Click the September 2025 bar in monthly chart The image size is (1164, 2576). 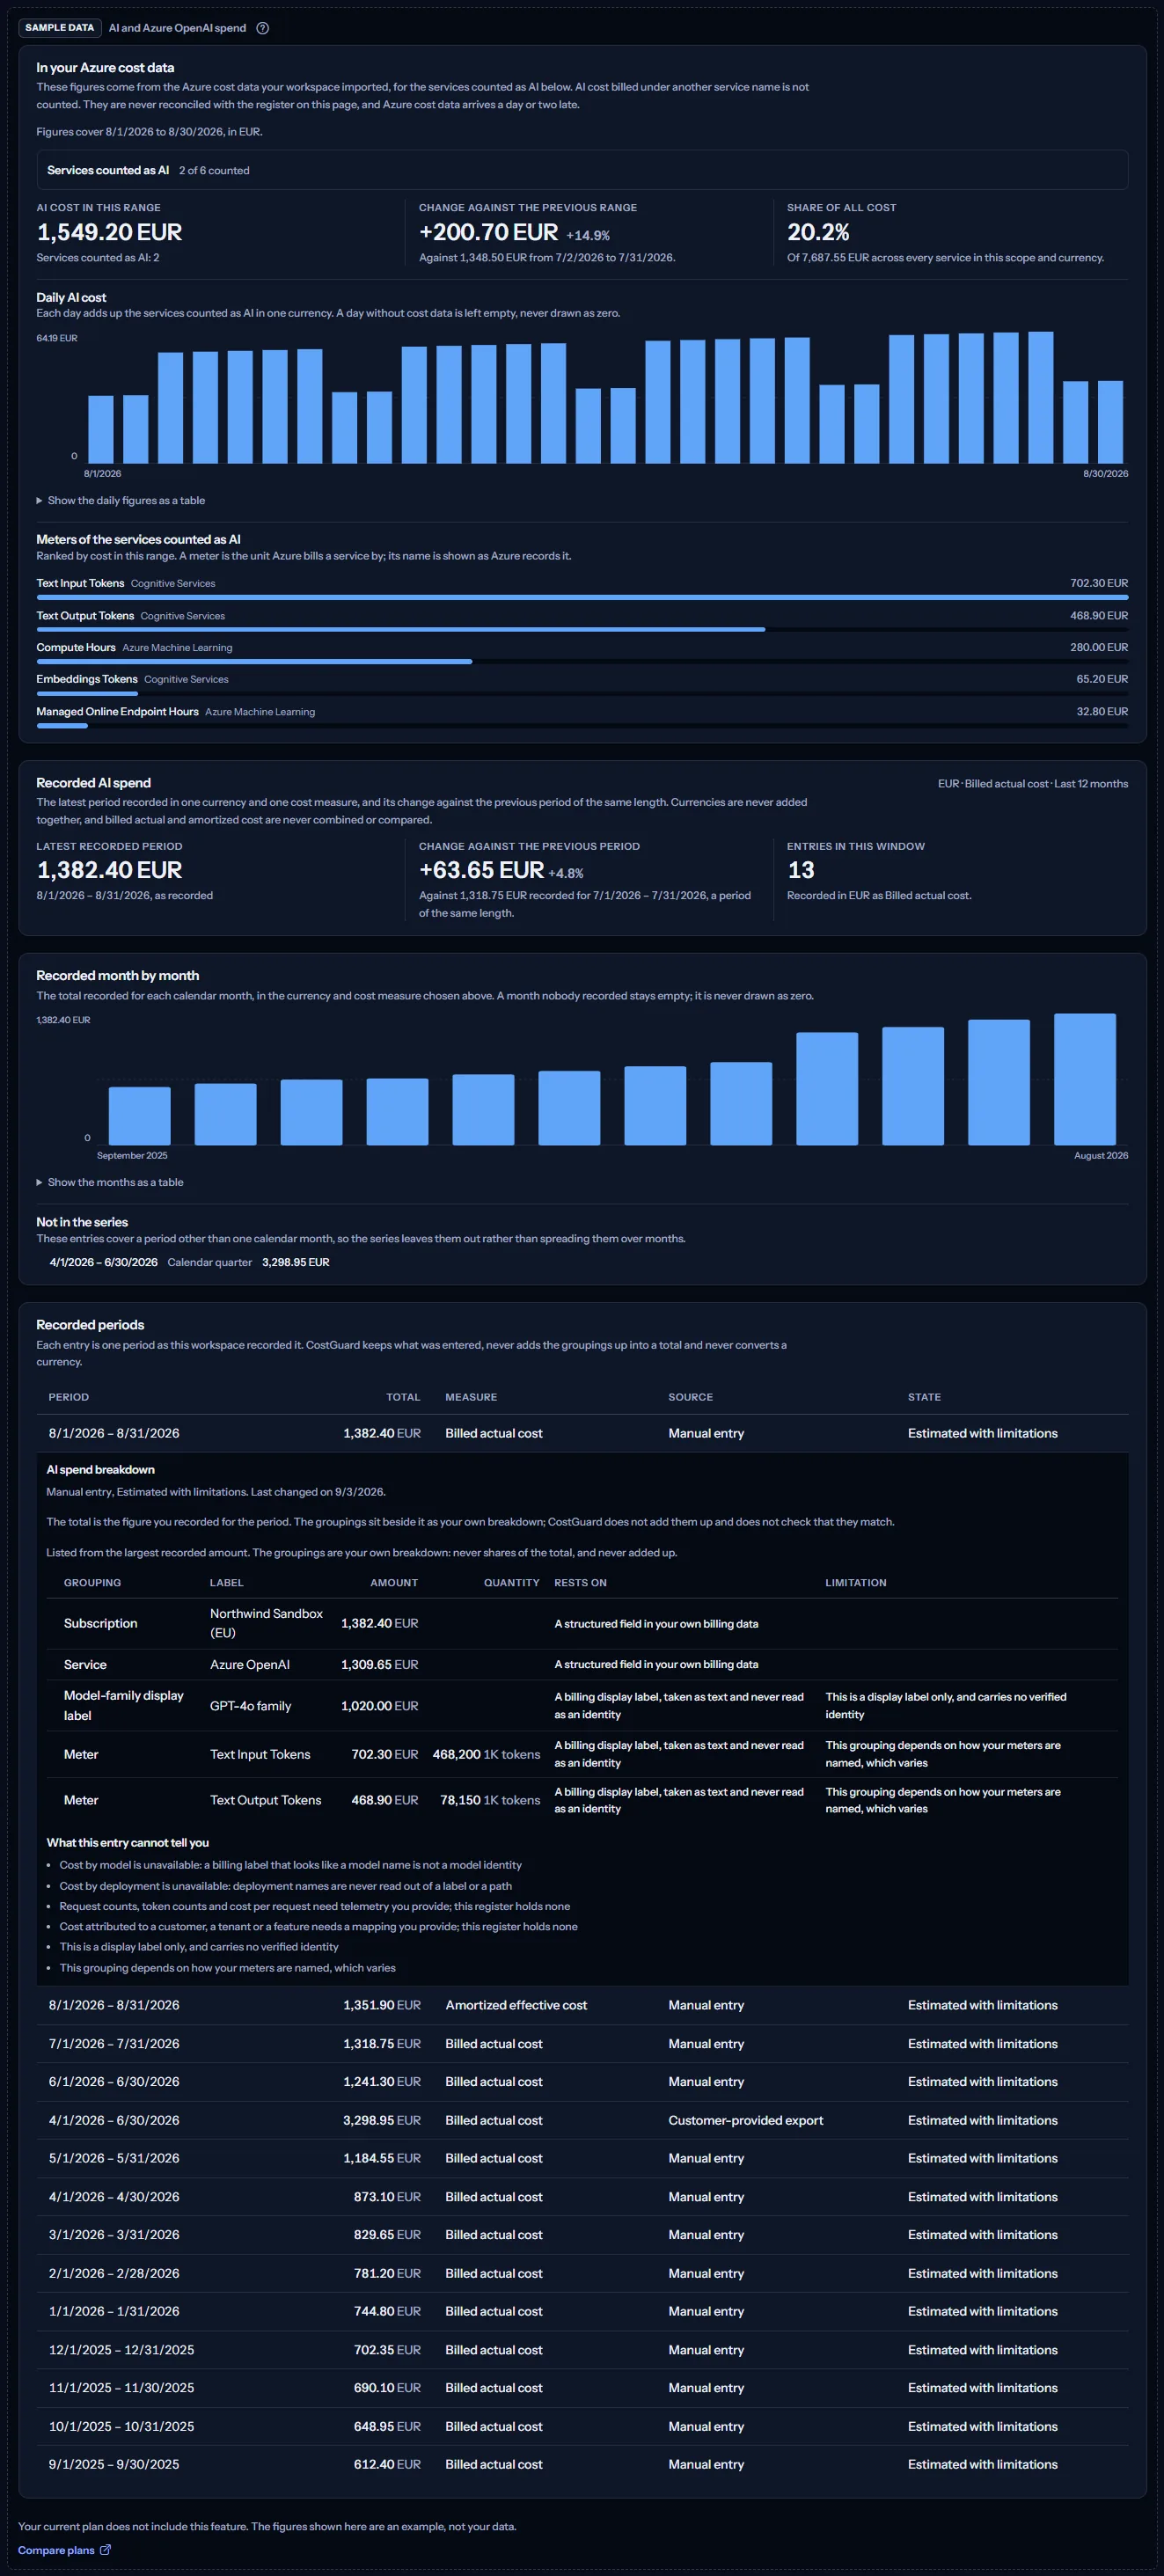pos(139,1116)
